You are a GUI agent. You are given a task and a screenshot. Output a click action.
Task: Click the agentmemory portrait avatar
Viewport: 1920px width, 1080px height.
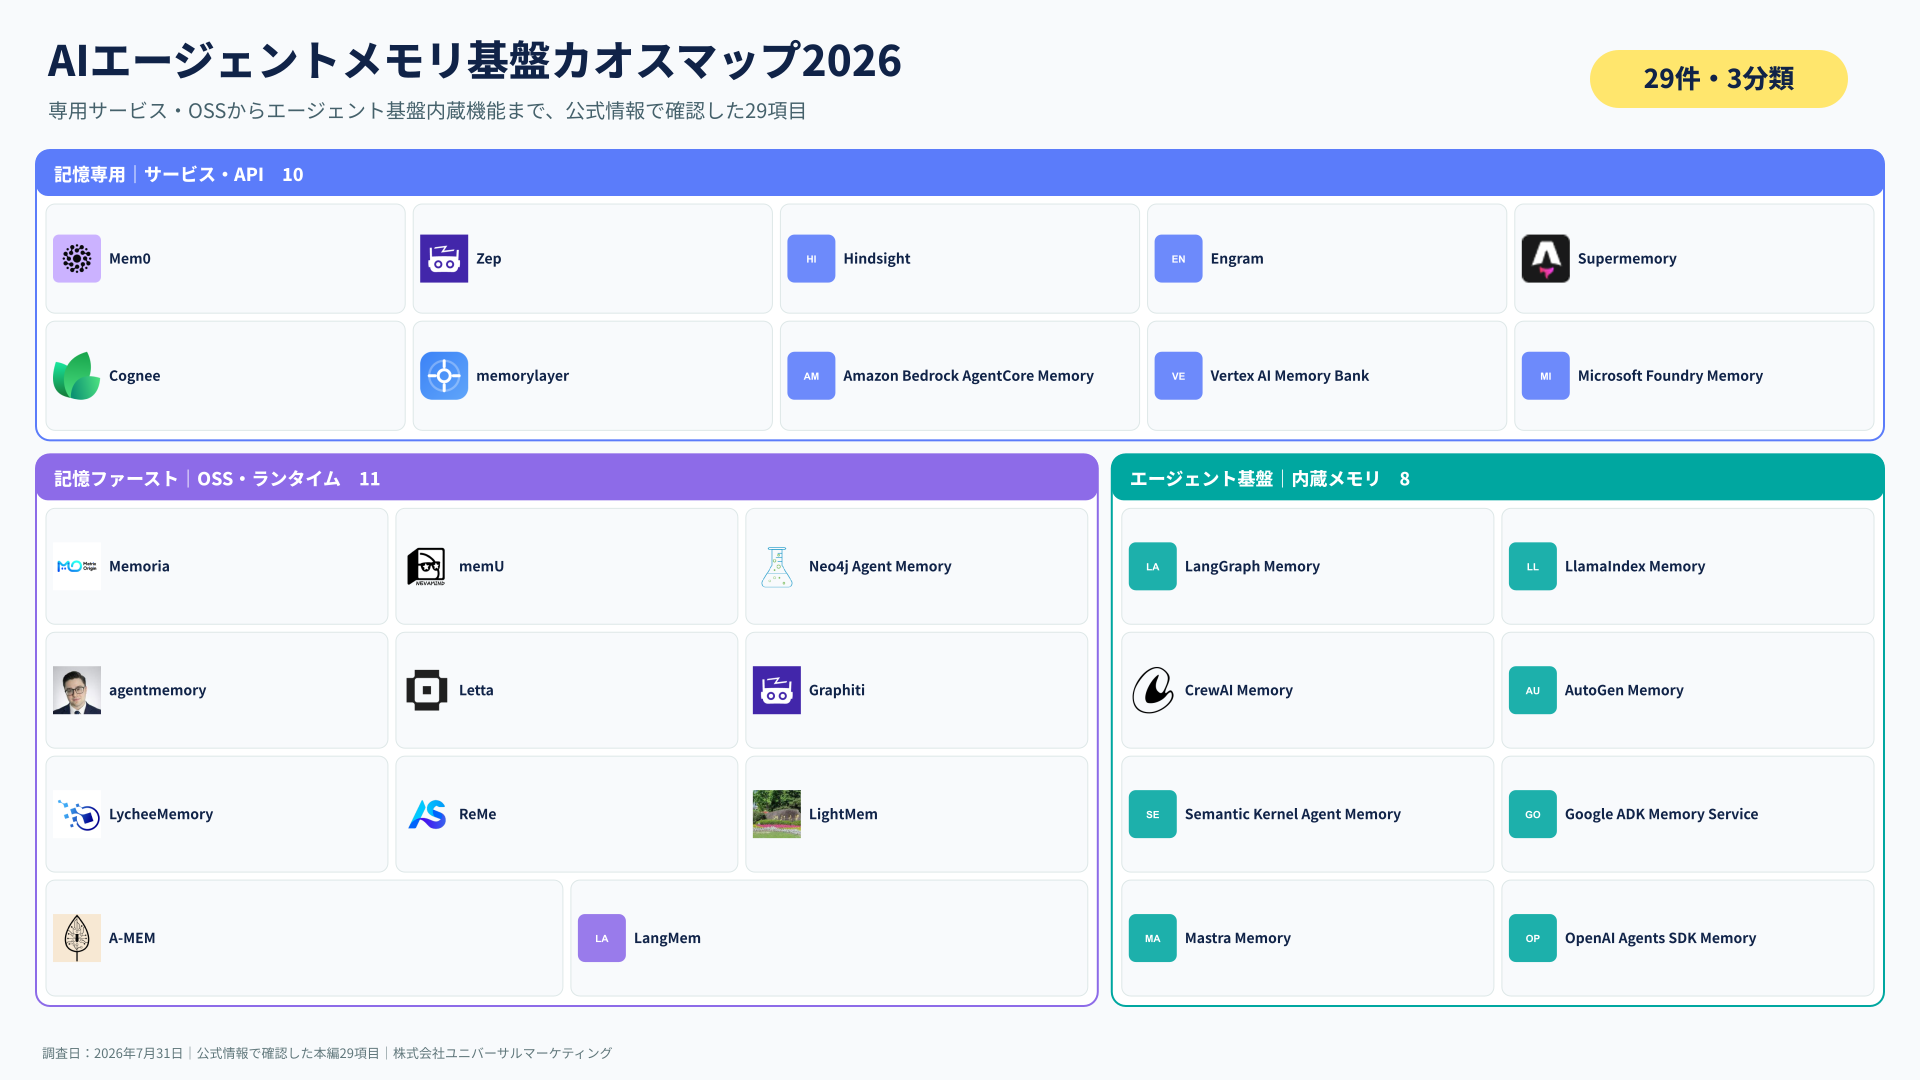[x=77, y=690]
